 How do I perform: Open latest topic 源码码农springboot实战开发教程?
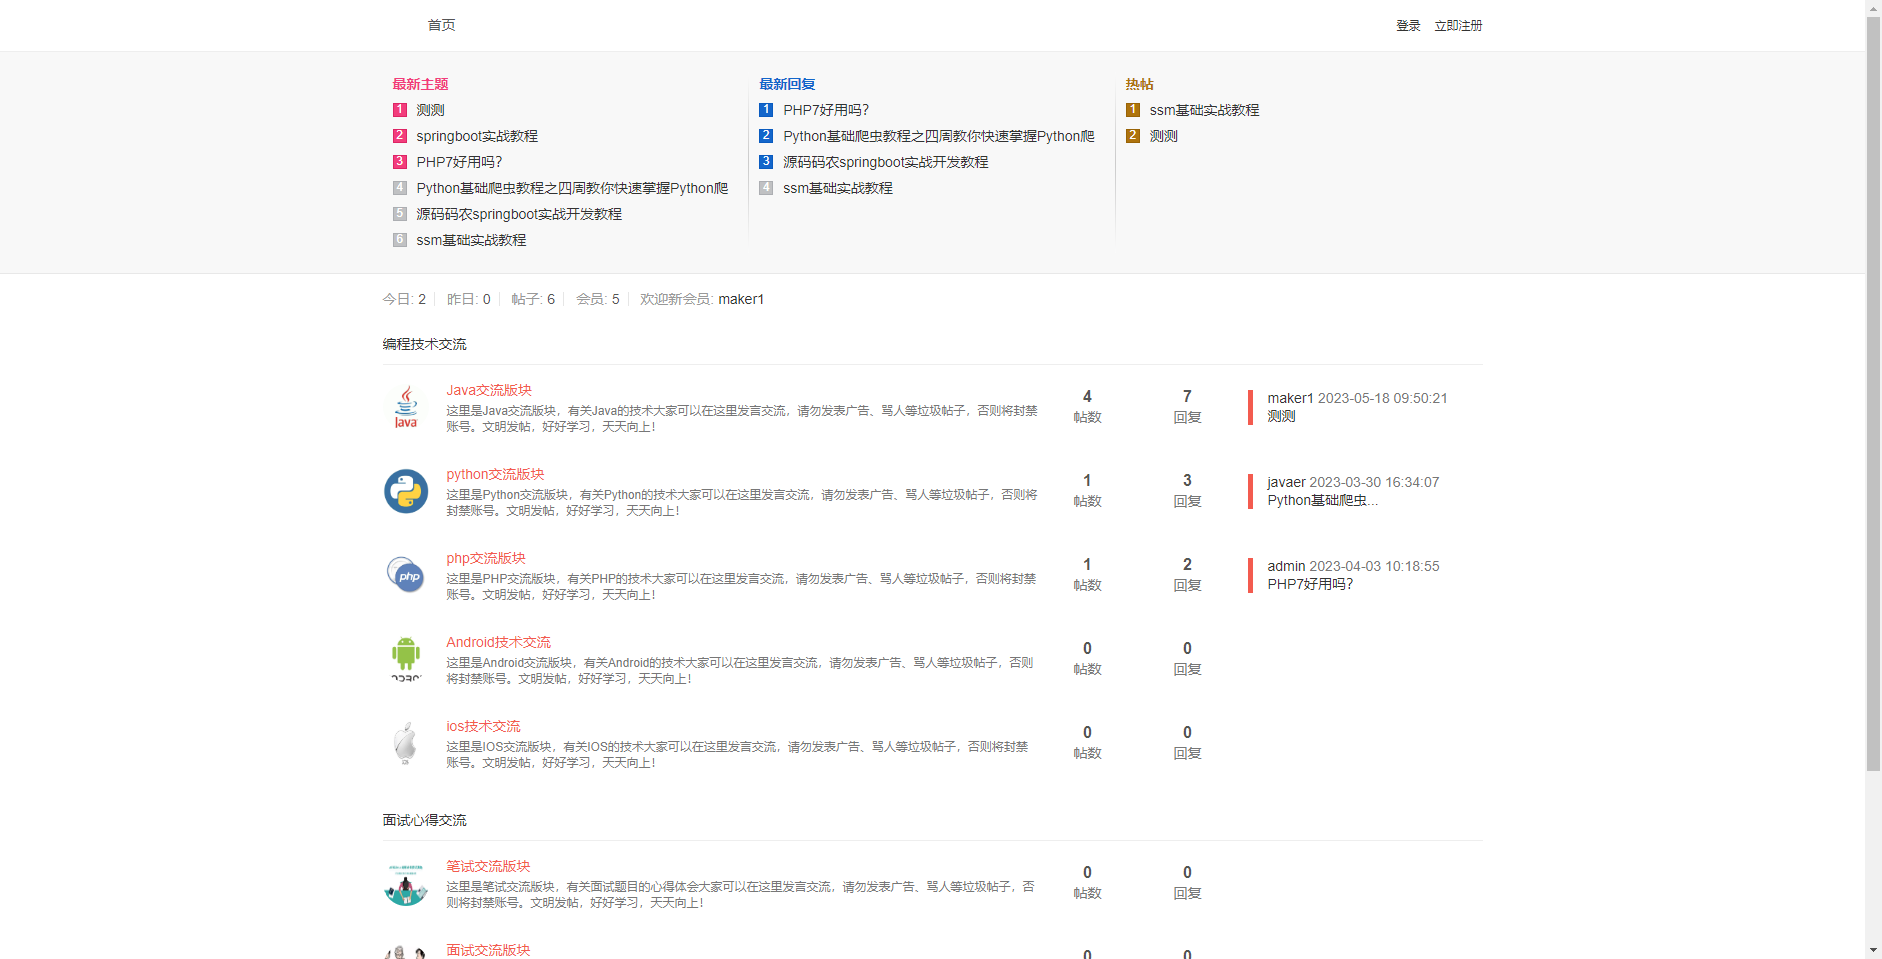click(519, 214)
